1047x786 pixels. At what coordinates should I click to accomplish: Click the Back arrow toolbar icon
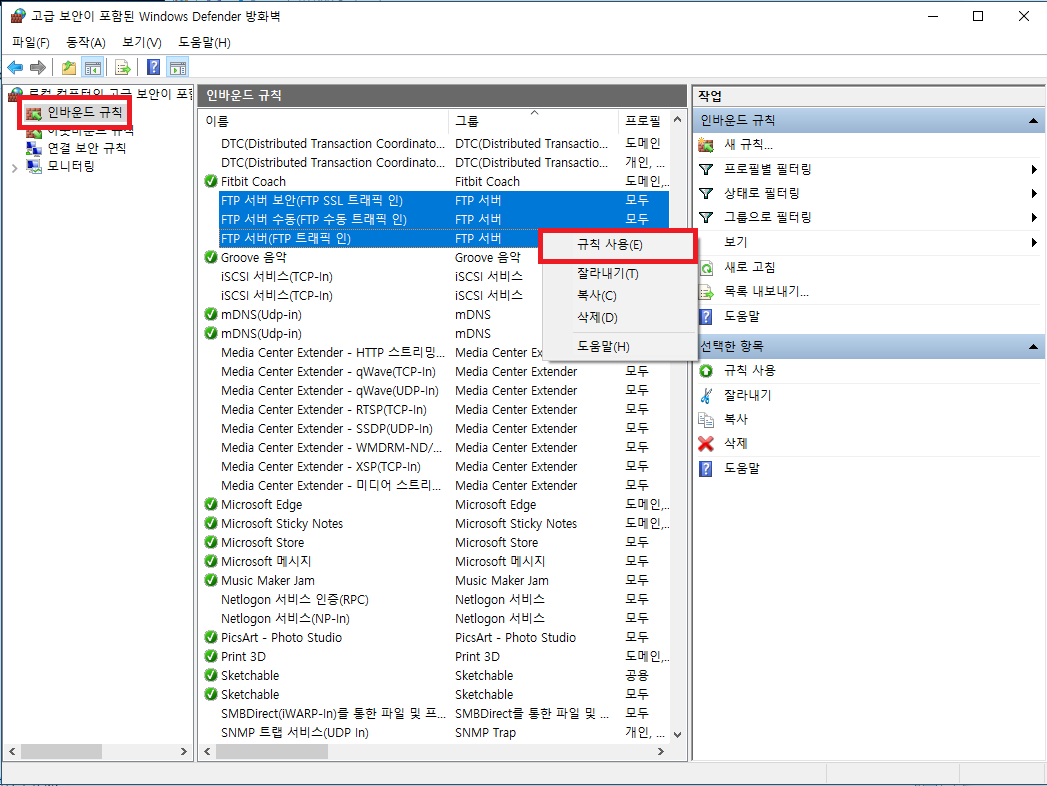(15, 67)
